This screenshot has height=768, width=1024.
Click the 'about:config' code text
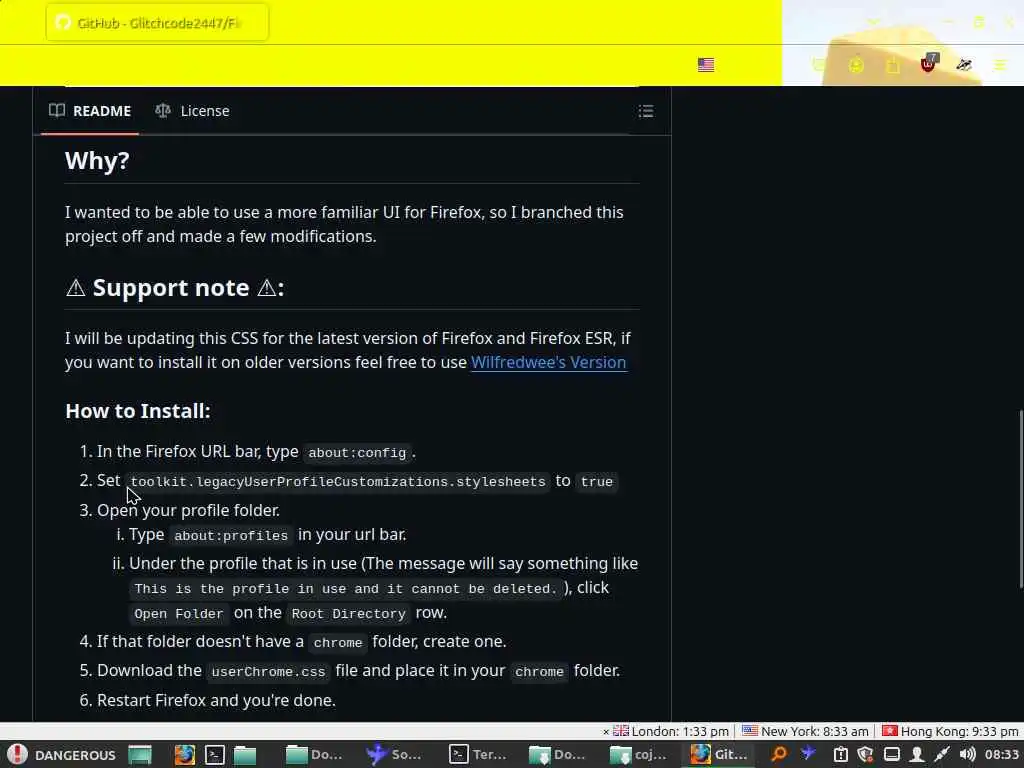pos(357,453)
